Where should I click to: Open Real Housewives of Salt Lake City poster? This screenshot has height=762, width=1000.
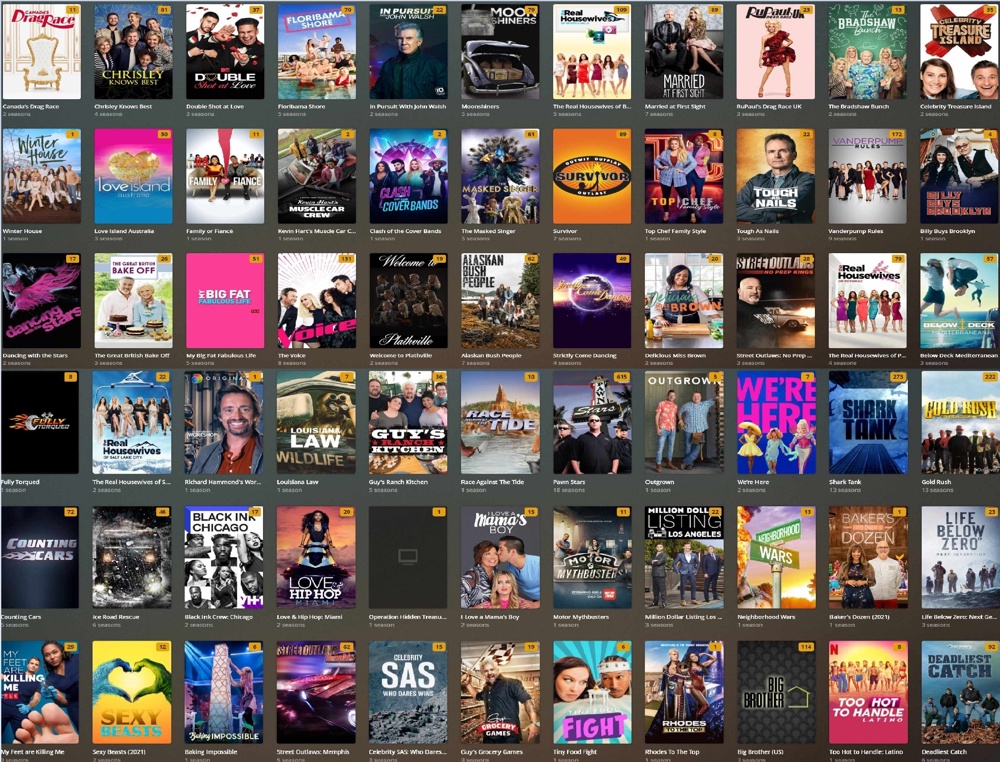(x=132, y=422)
